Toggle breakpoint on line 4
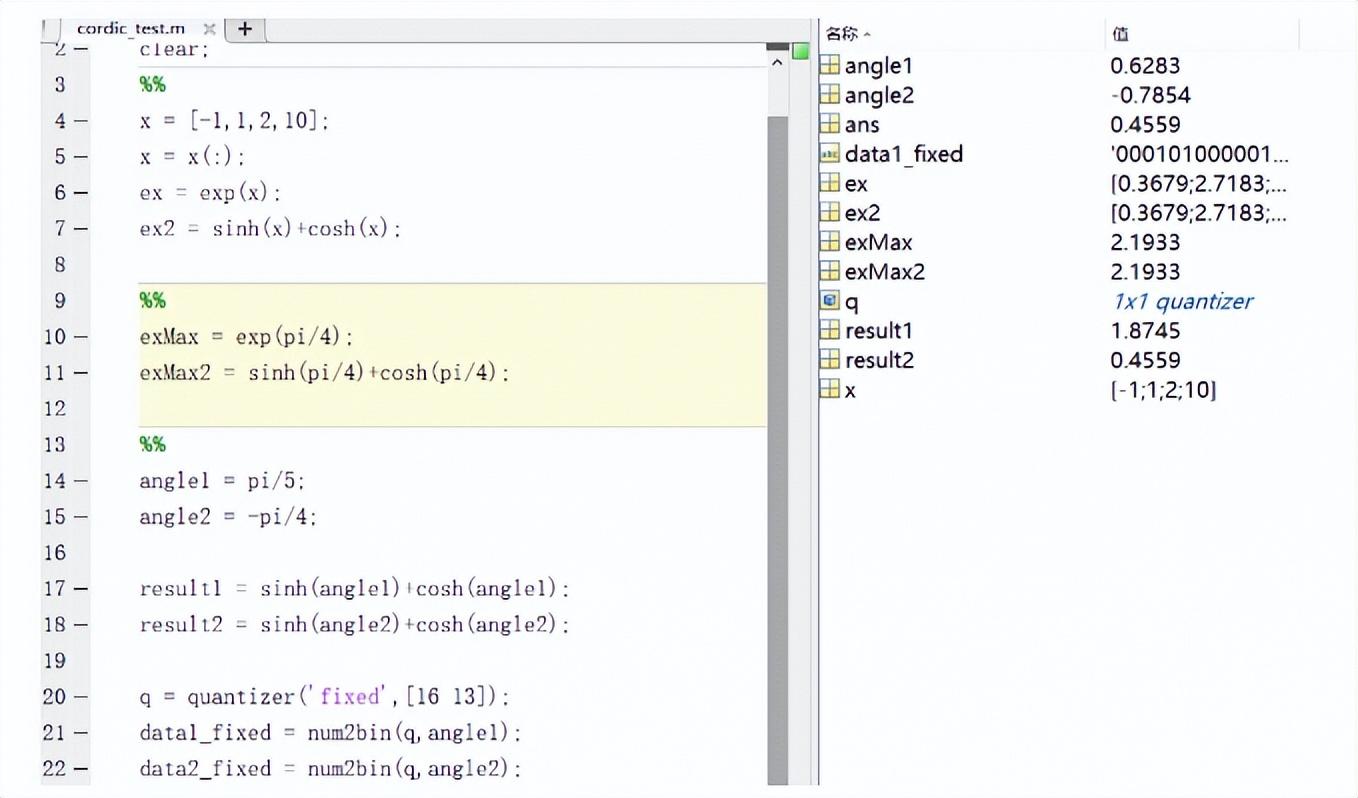The width and height of the screenshot is (1358, 798). click(80, 121)
